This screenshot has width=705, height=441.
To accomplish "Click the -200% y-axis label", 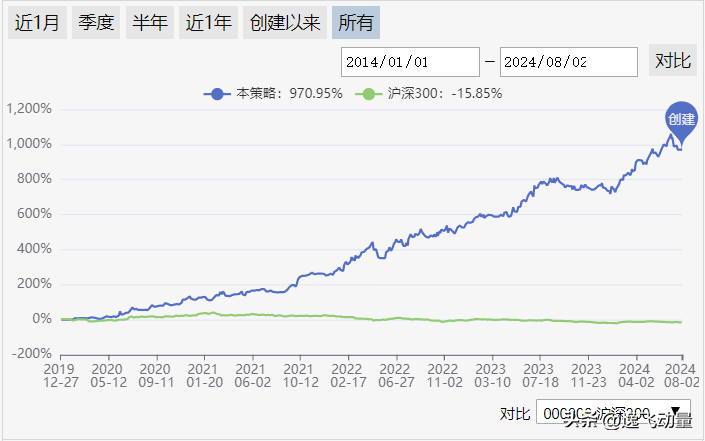I will point(31,354).
